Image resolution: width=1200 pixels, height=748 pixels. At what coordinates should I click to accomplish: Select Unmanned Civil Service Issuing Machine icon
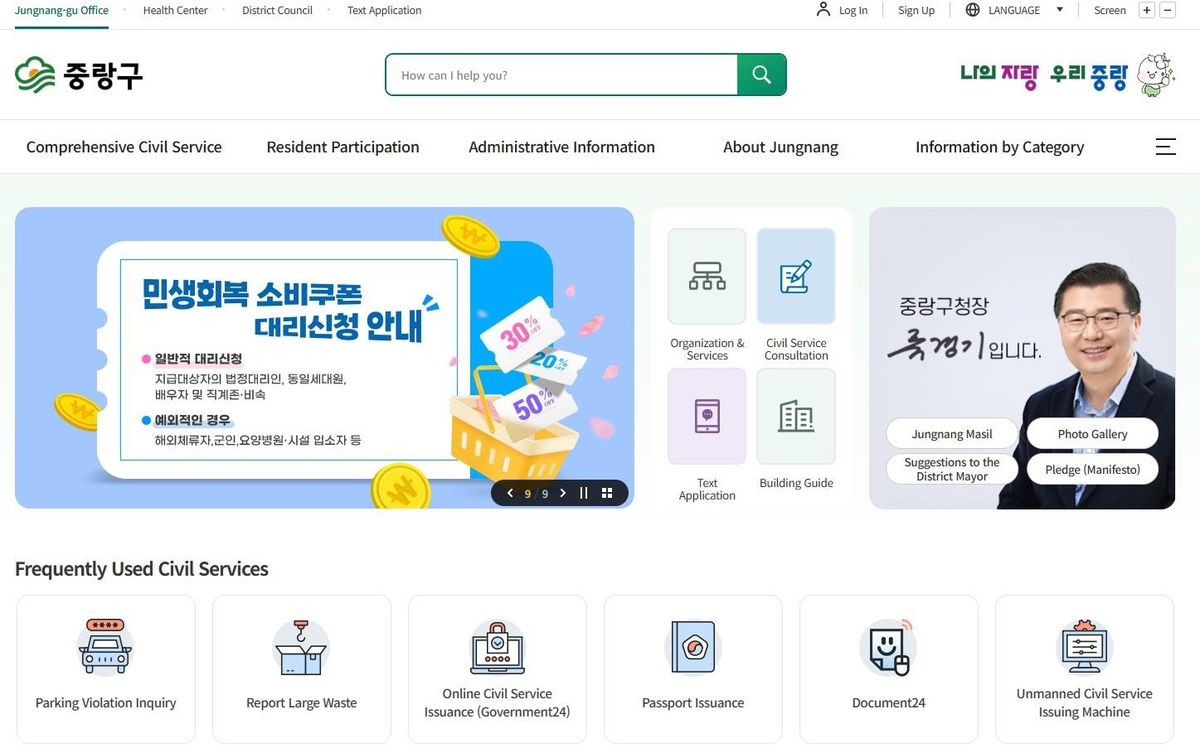coord(1084,647)
